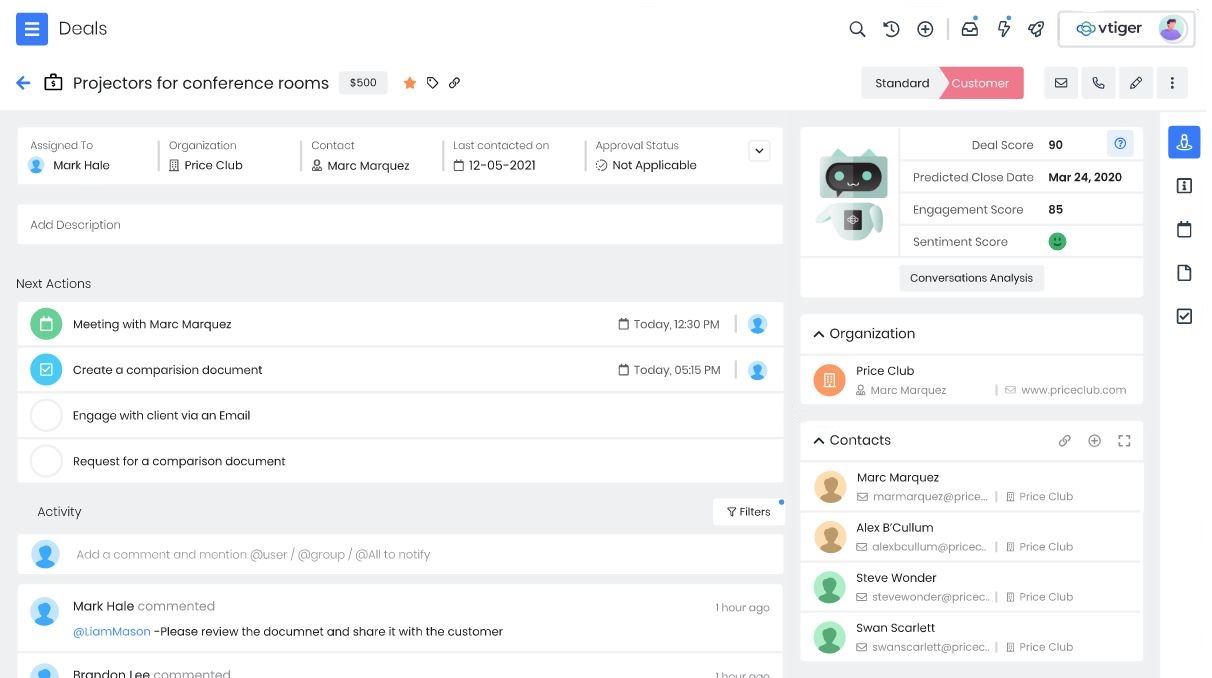The width and height of the screenshot is (1212, 678).
Task: Open the phone call icon in the toolbar
Action: pyautogui.click(x=1098, y=83)
